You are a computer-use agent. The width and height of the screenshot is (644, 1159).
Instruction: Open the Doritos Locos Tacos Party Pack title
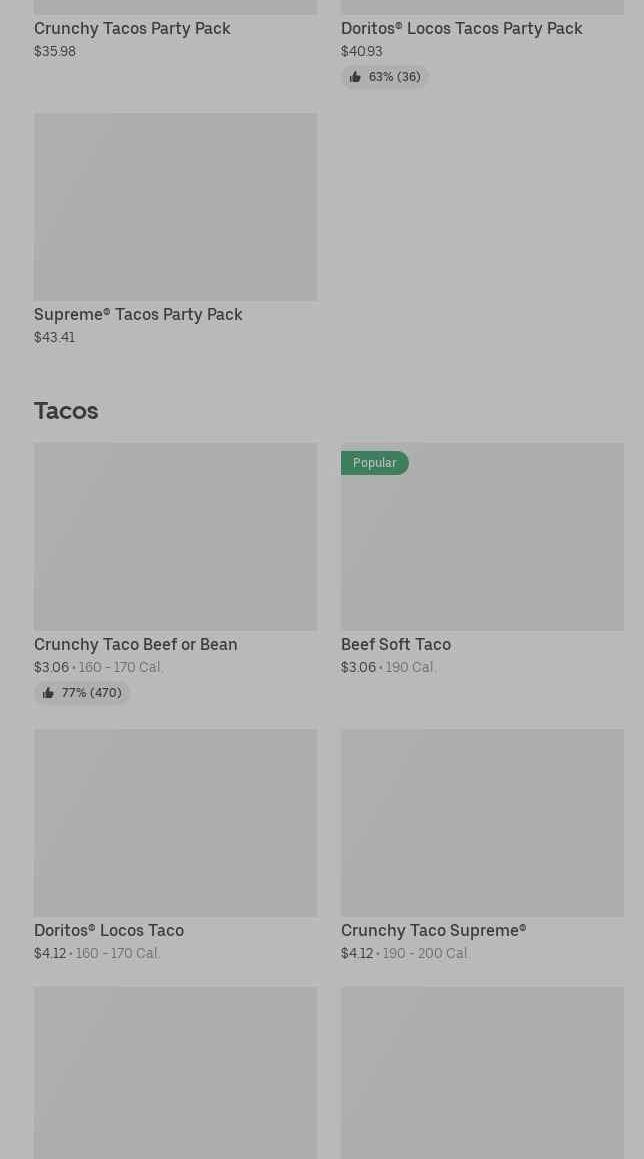click(461, 28)
